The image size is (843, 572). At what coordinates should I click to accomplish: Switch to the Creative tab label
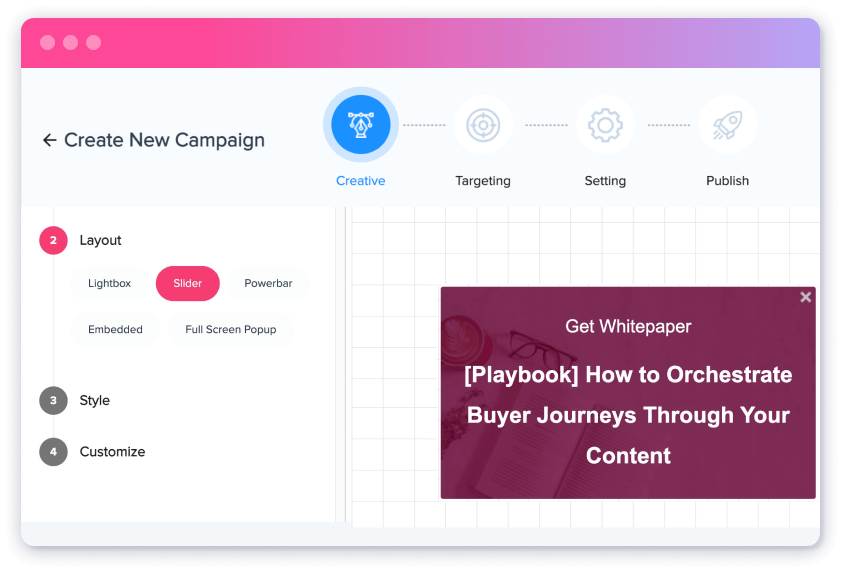pyautogui.click(x=361, y=181)
